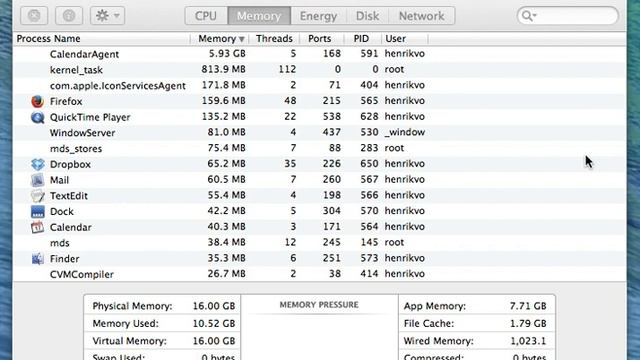Screen dimensions: 640x360
Task: Select the CVMCompiler process
Action: 82,275
